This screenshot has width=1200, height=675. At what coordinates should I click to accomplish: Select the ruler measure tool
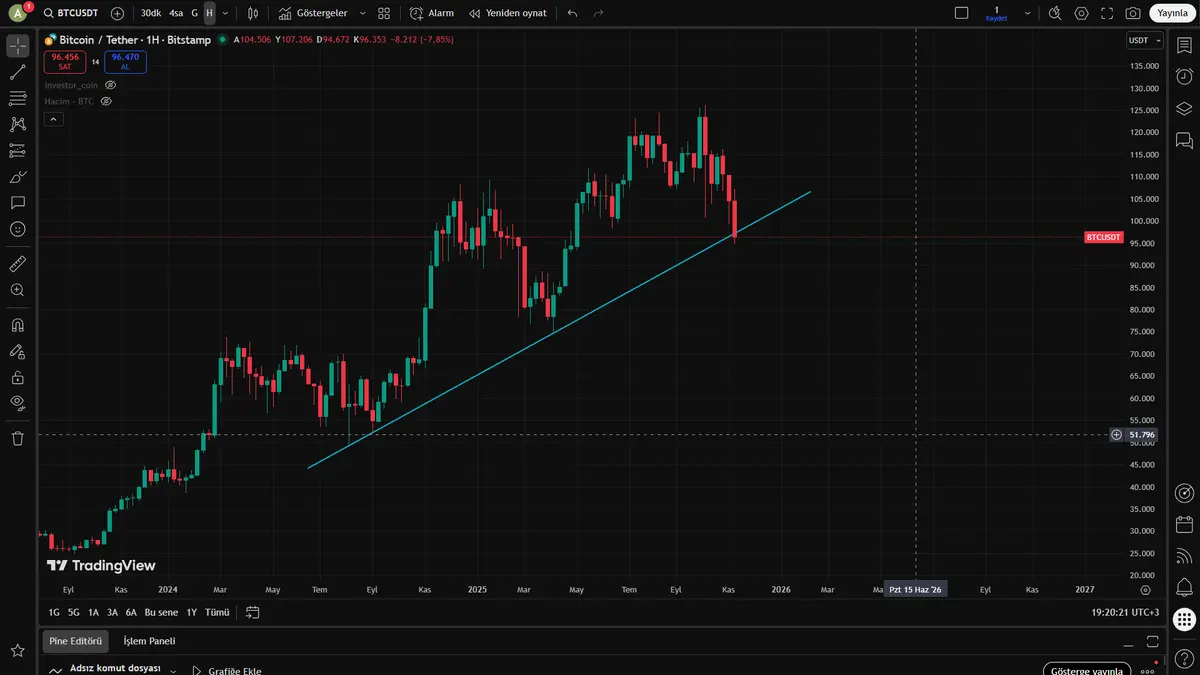tap(17, 264)
